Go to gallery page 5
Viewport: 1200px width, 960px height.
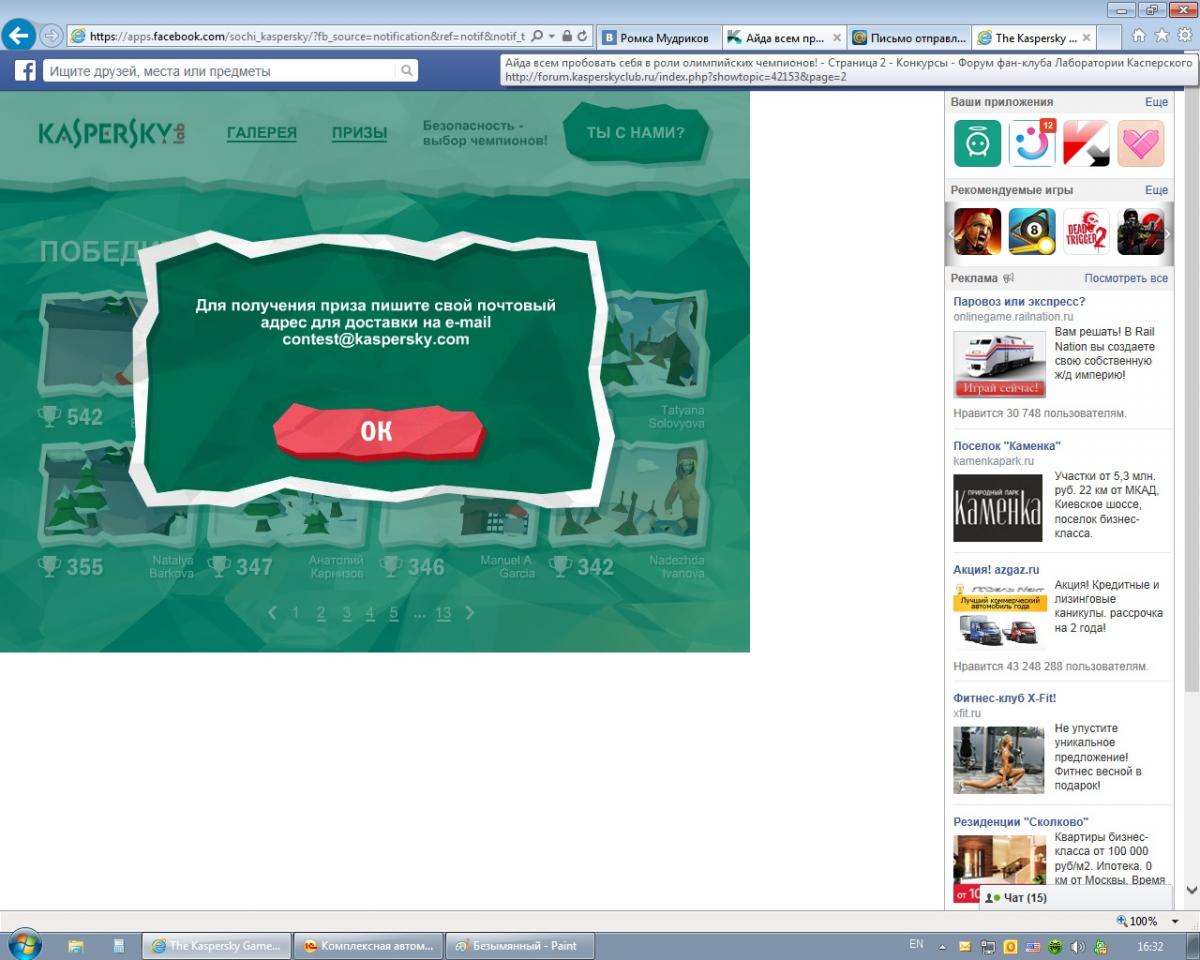click(x=394, y=613)
